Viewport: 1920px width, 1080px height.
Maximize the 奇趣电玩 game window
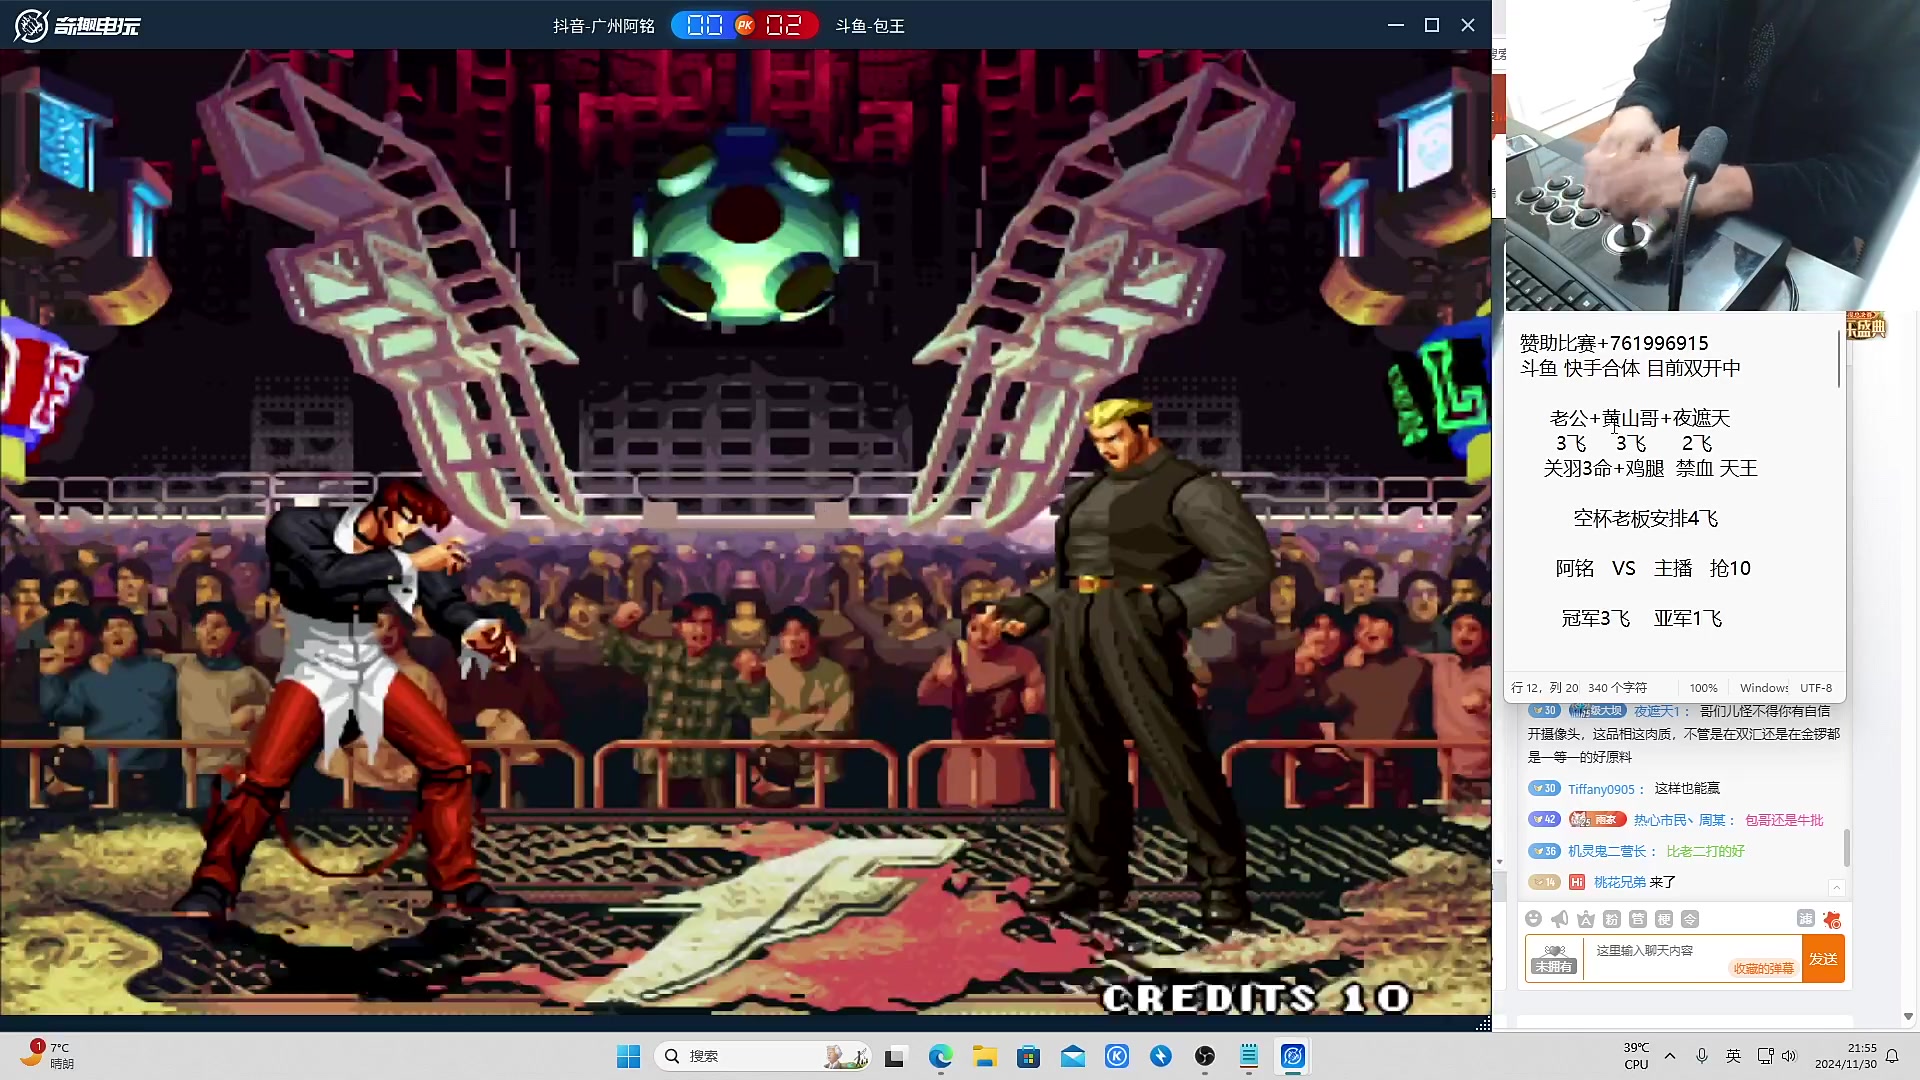[x=1432, y=25]
